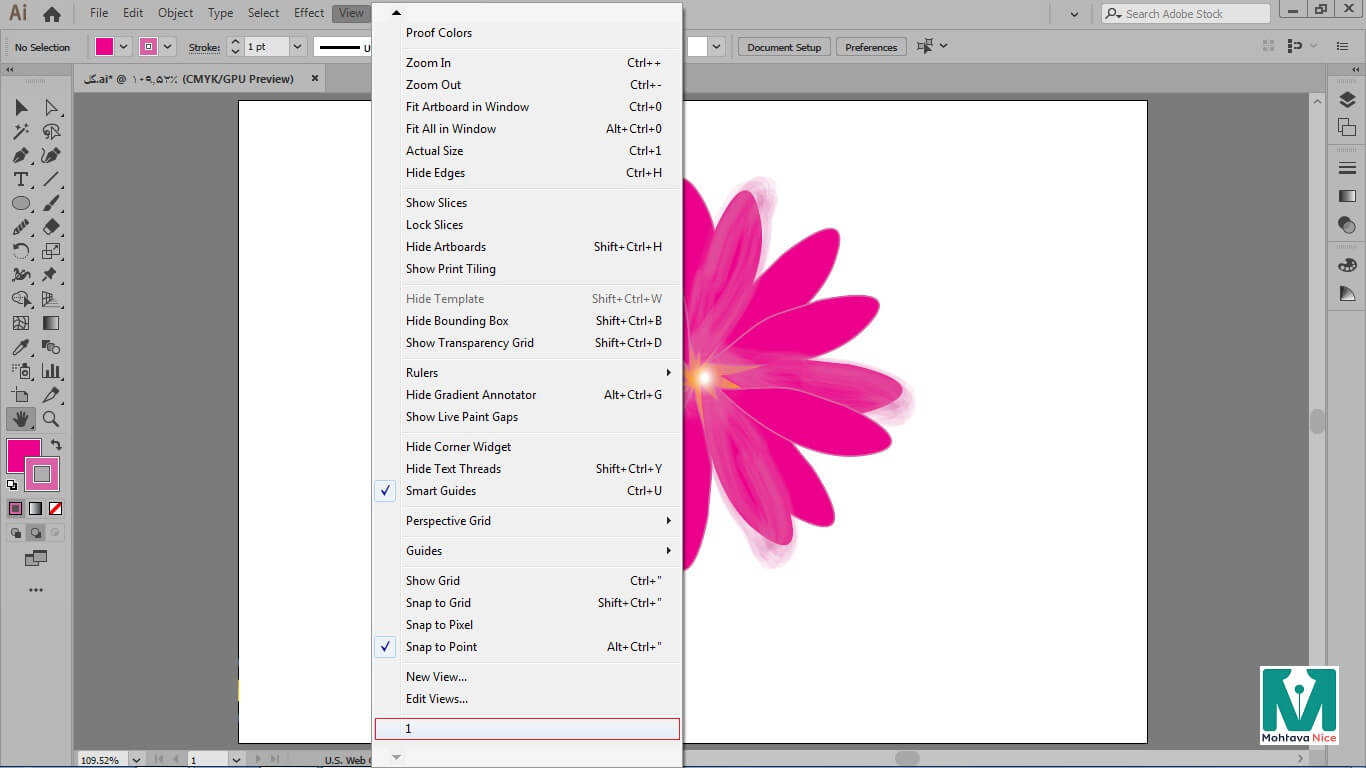The height and width of the screenshot is (768, 1366).
Task: Click the magenta Fill color swatch
Action: point(22,455)
